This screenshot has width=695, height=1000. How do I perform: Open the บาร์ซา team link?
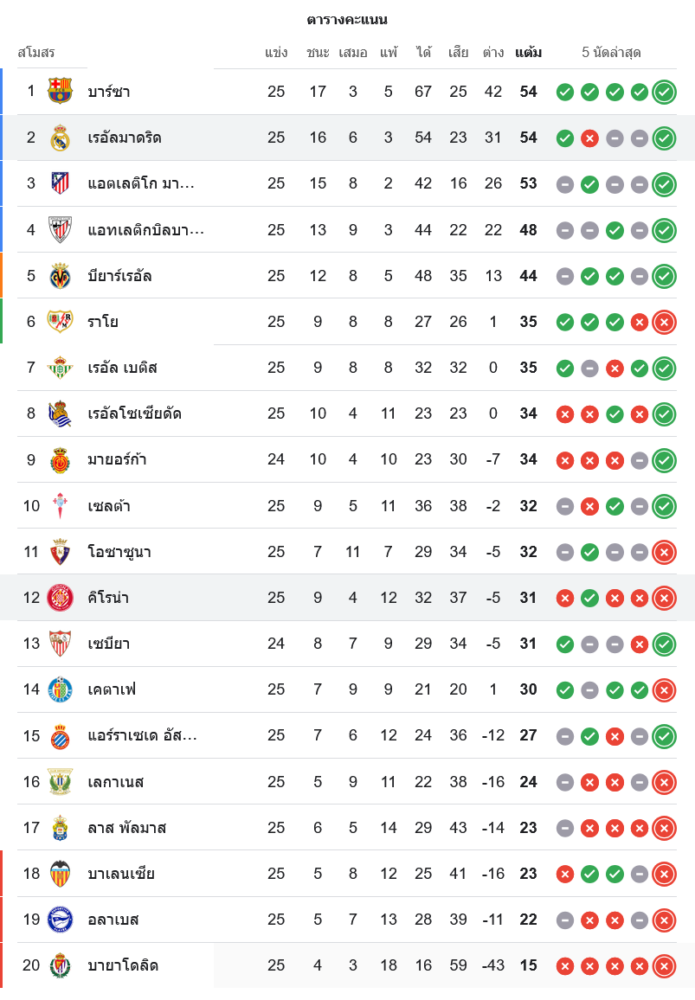tap(109, 92)
